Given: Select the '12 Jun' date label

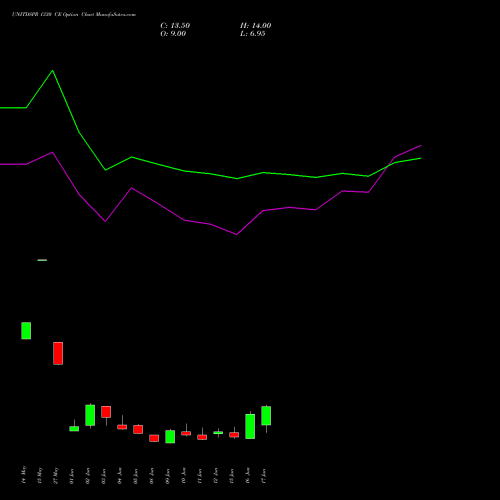Looking at the screenshot, I should pos(215,475).
